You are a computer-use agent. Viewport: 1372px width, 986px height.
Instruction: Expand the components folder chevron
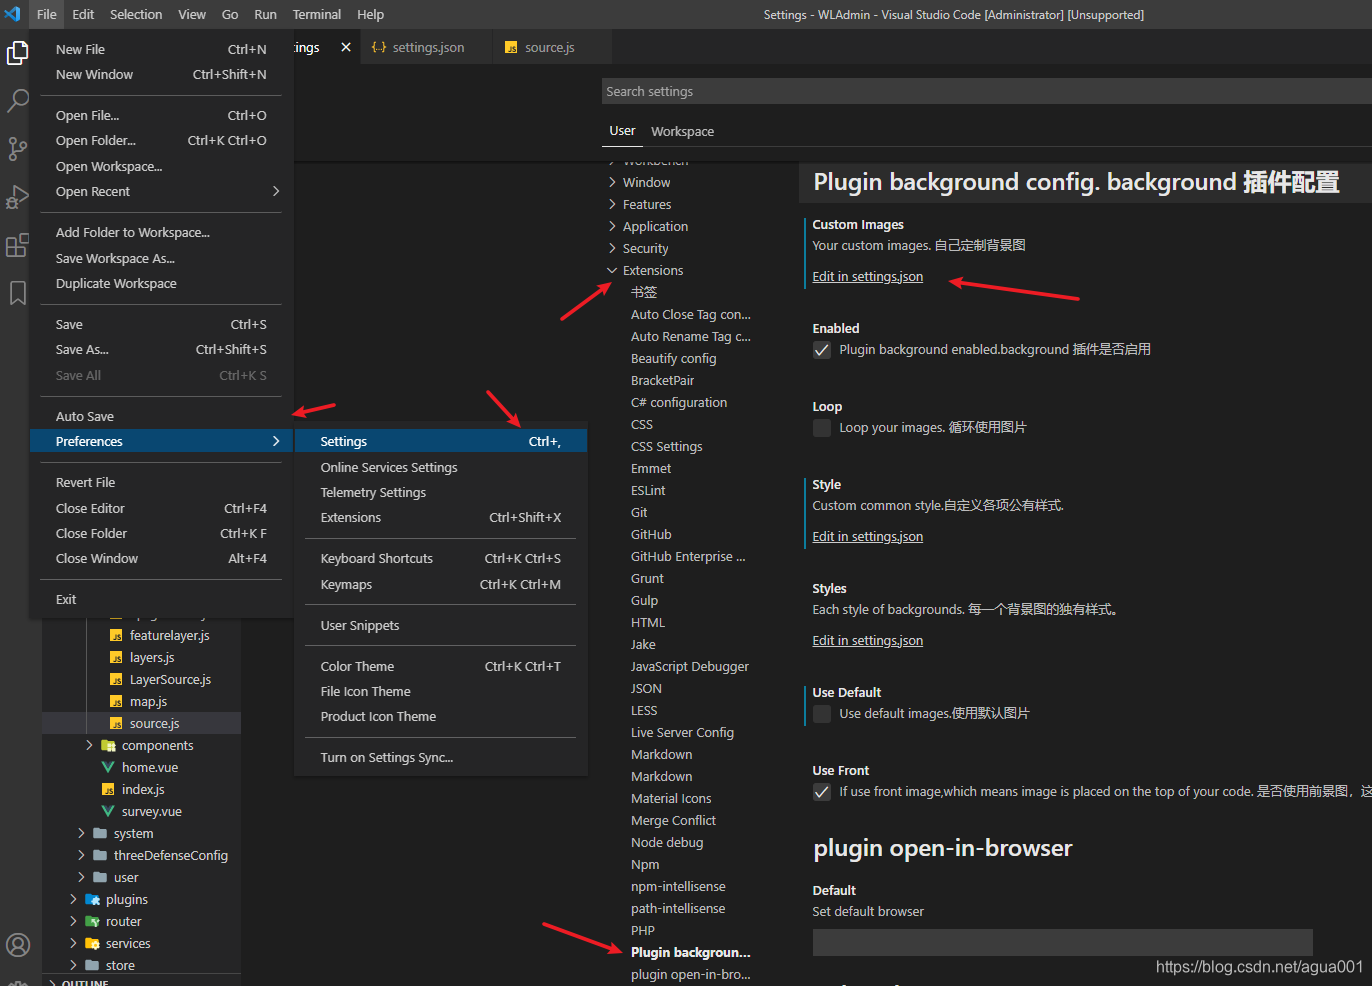(x=89, y=746)
